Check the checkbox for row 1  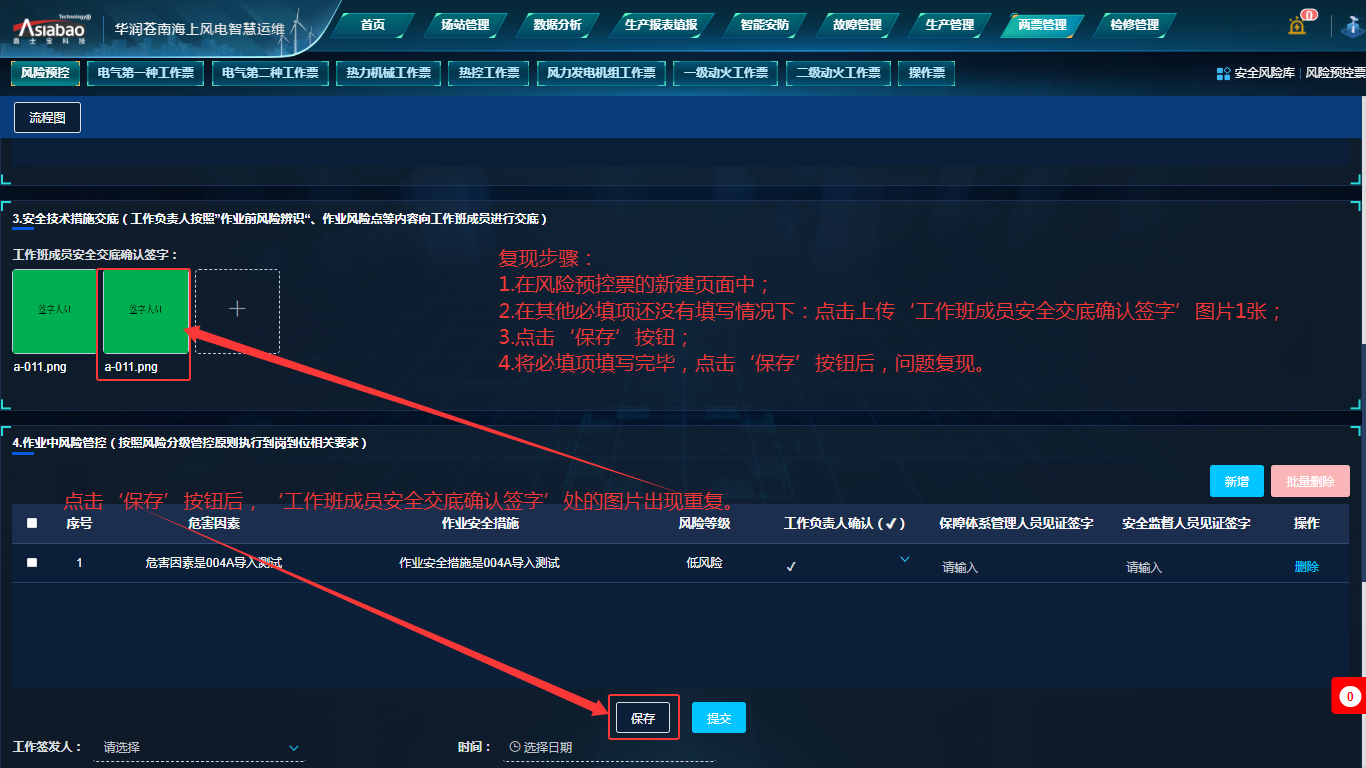click(32, 563)
